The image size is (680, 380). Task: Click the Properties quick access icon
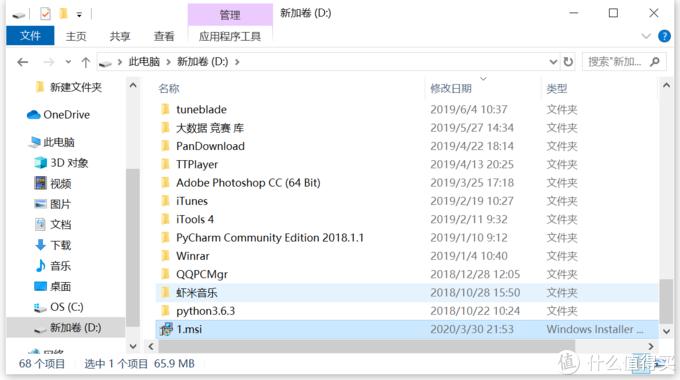pos(45,14)
